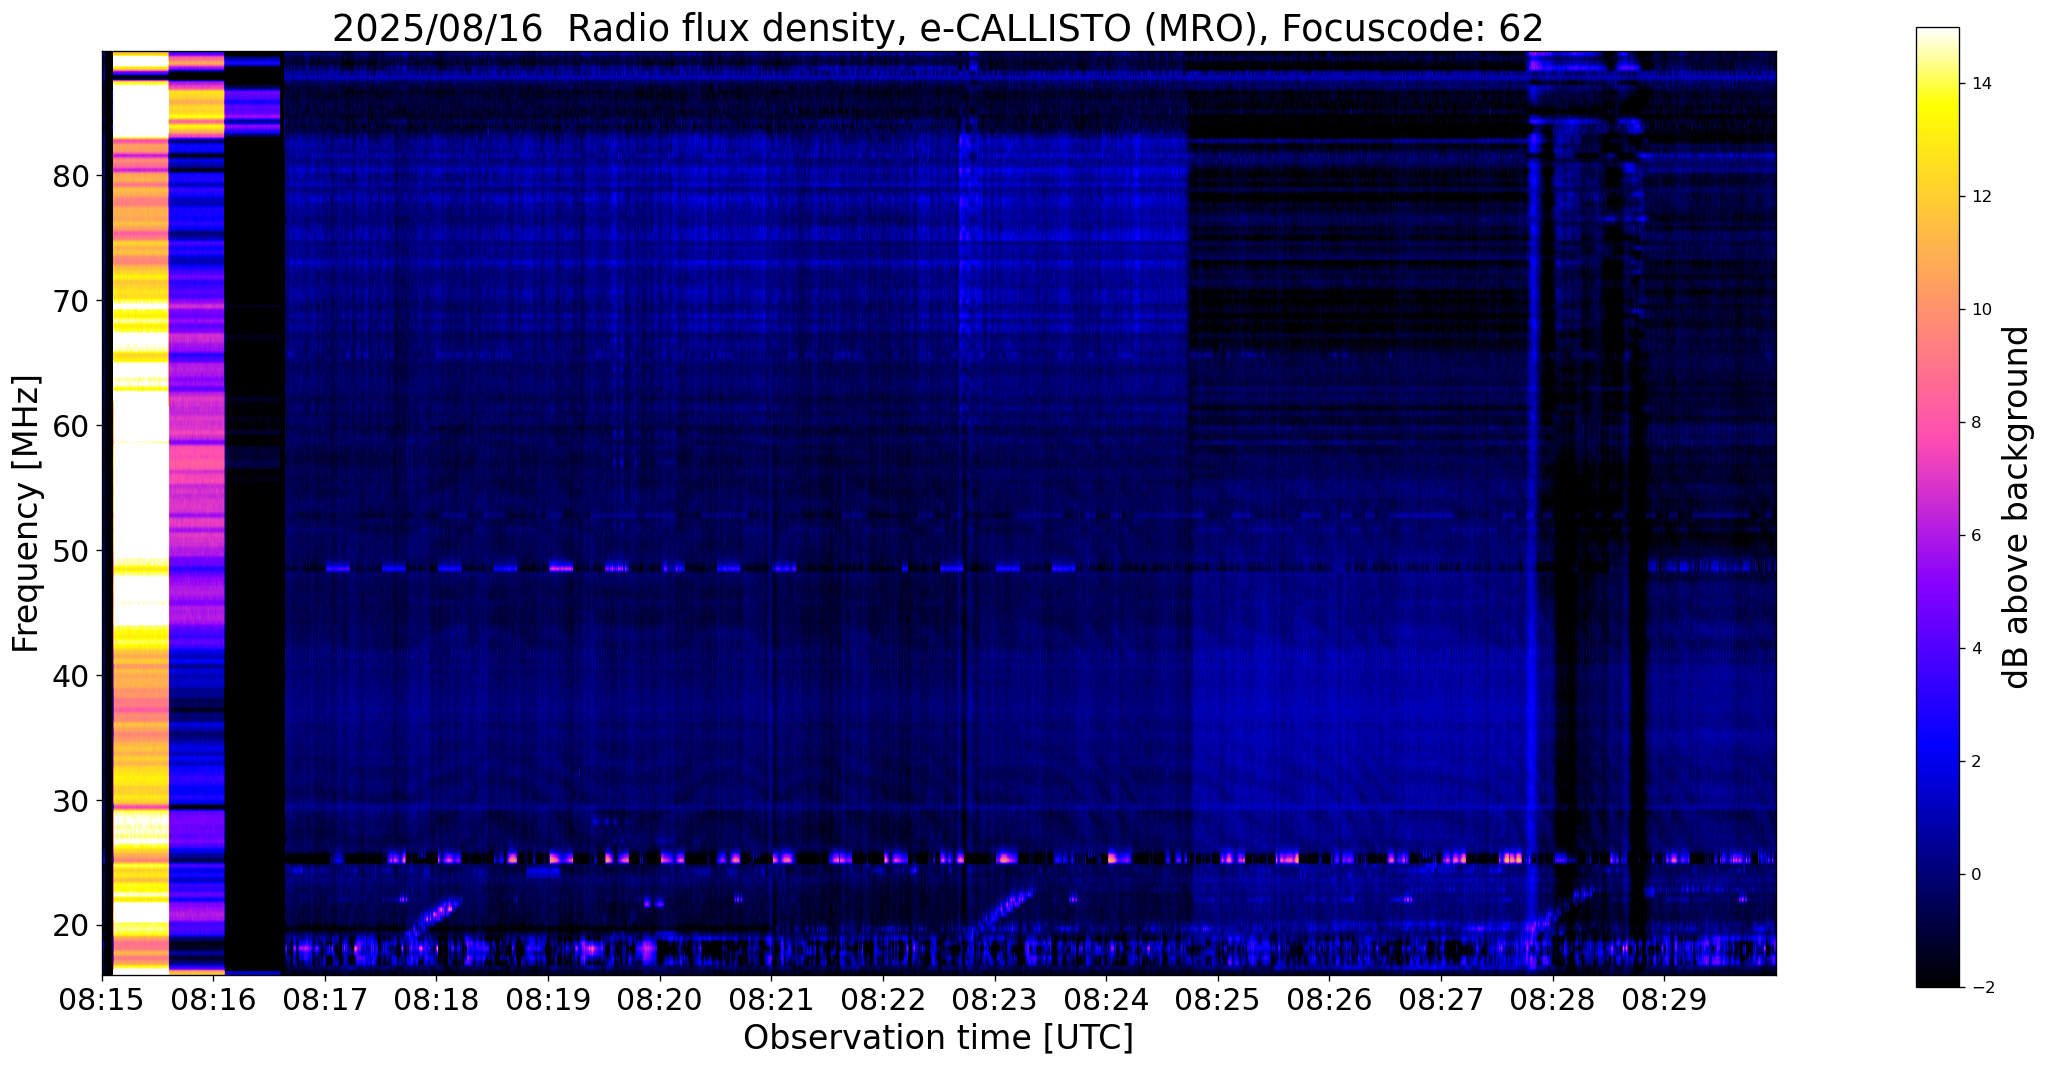Click the colorbar tick value 10
Viewport: 2047px width, 1067px height.
[x=1980, y=310]
